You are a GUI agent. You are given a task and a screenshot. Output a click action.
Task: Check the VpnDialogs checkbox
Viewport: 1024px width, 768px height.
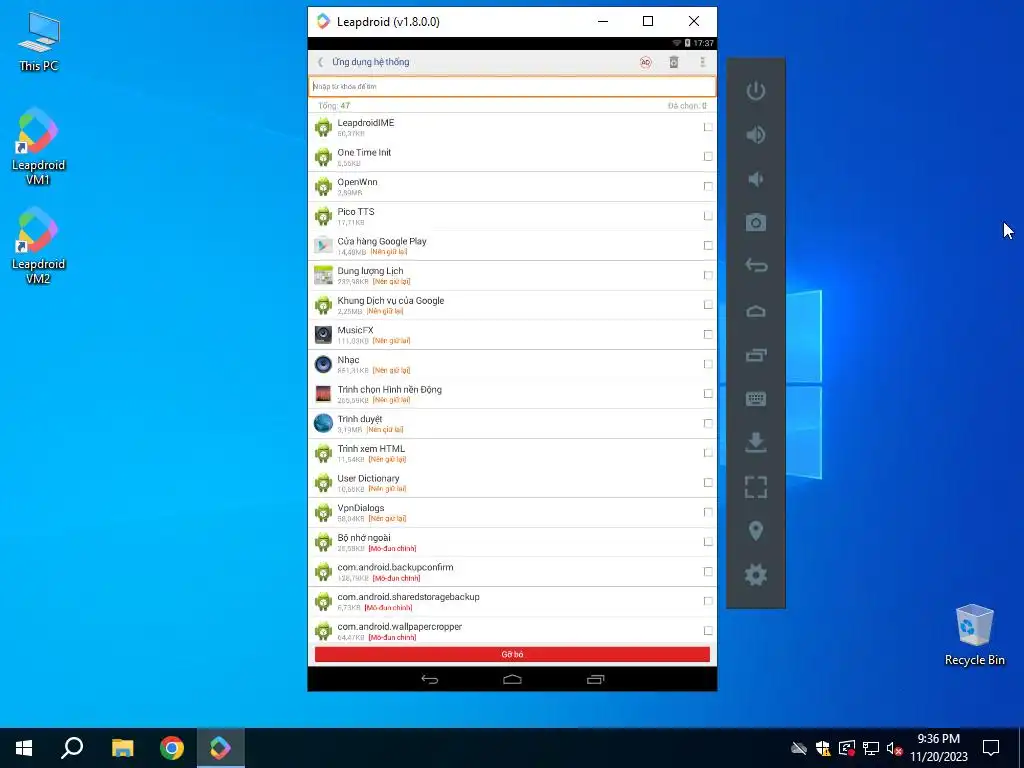click(708, 512)
